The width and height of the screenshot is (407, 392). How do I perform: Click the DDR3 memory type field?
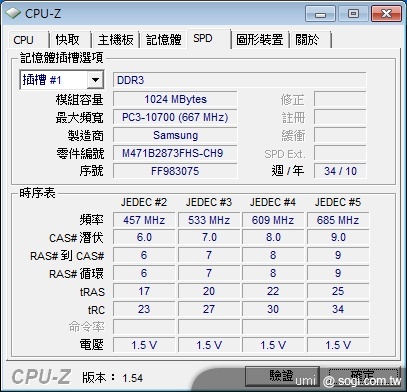pyautogui.click(x=240, y=80)
